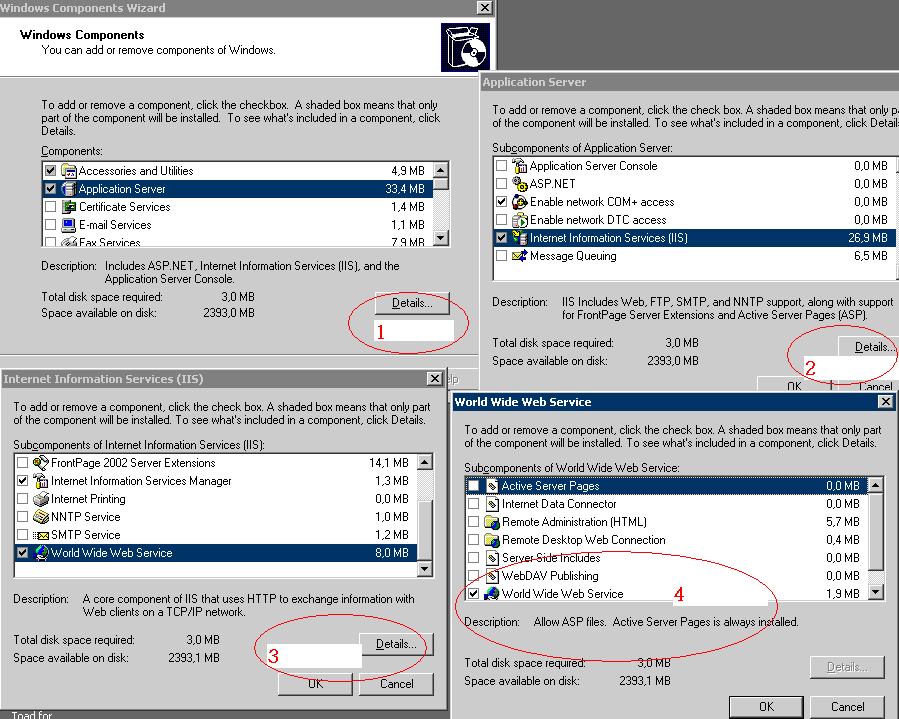Click Details in Windows Components Wizard
Viewport: 899px width, 719px height.
point(412,303)
